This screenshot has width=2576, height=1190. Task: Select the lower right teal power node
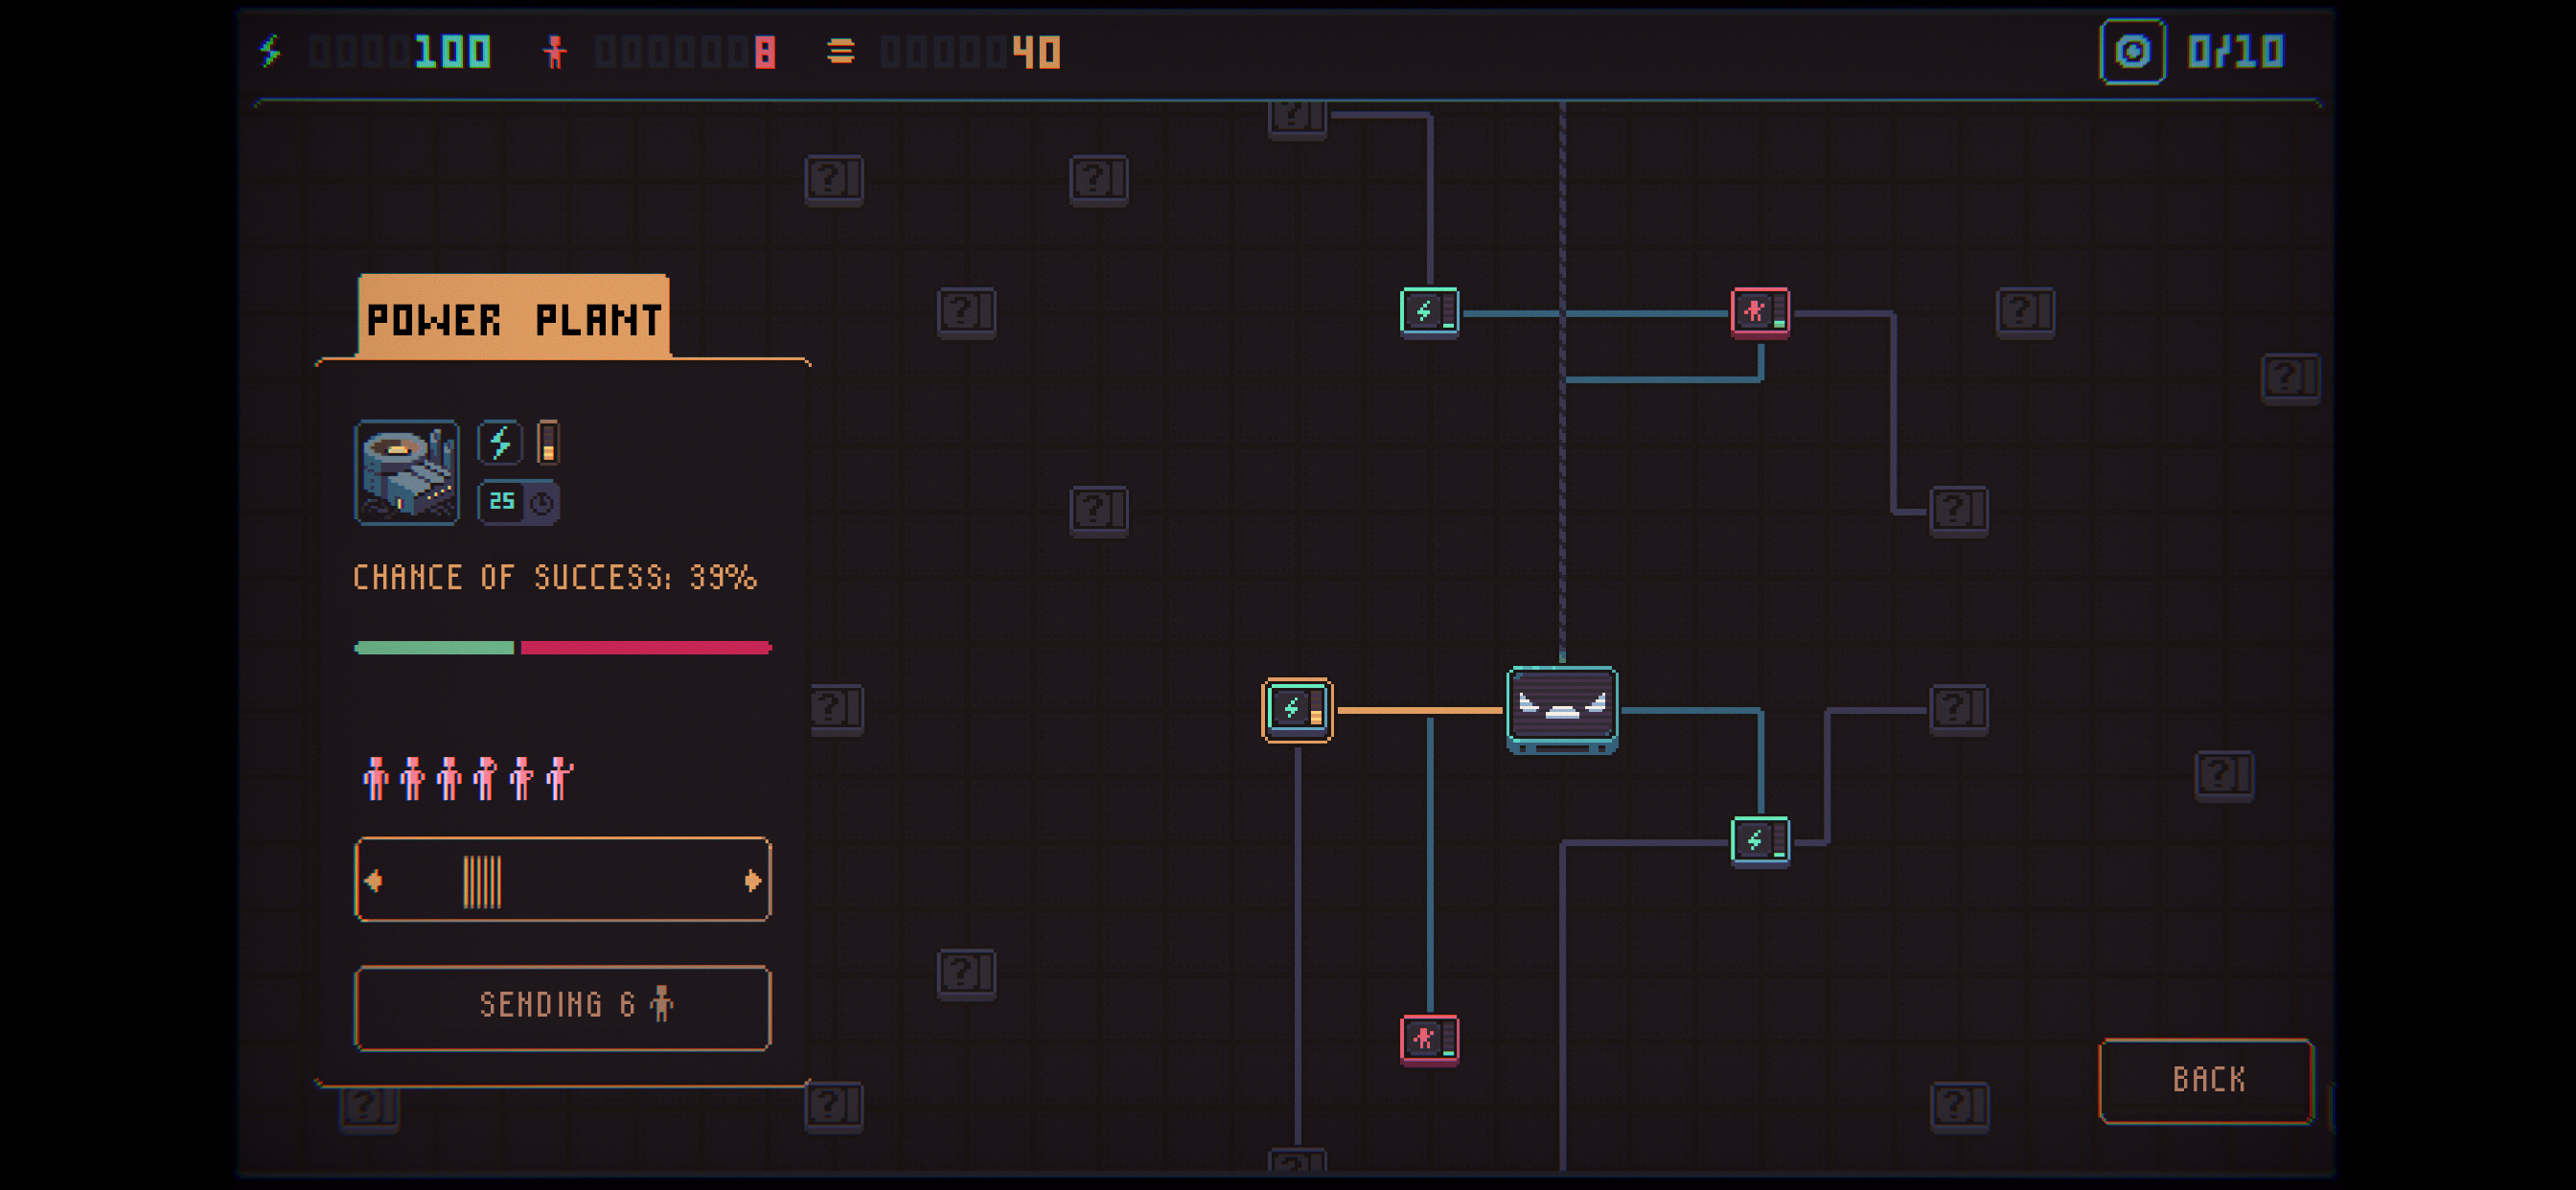pos(1760,841)
